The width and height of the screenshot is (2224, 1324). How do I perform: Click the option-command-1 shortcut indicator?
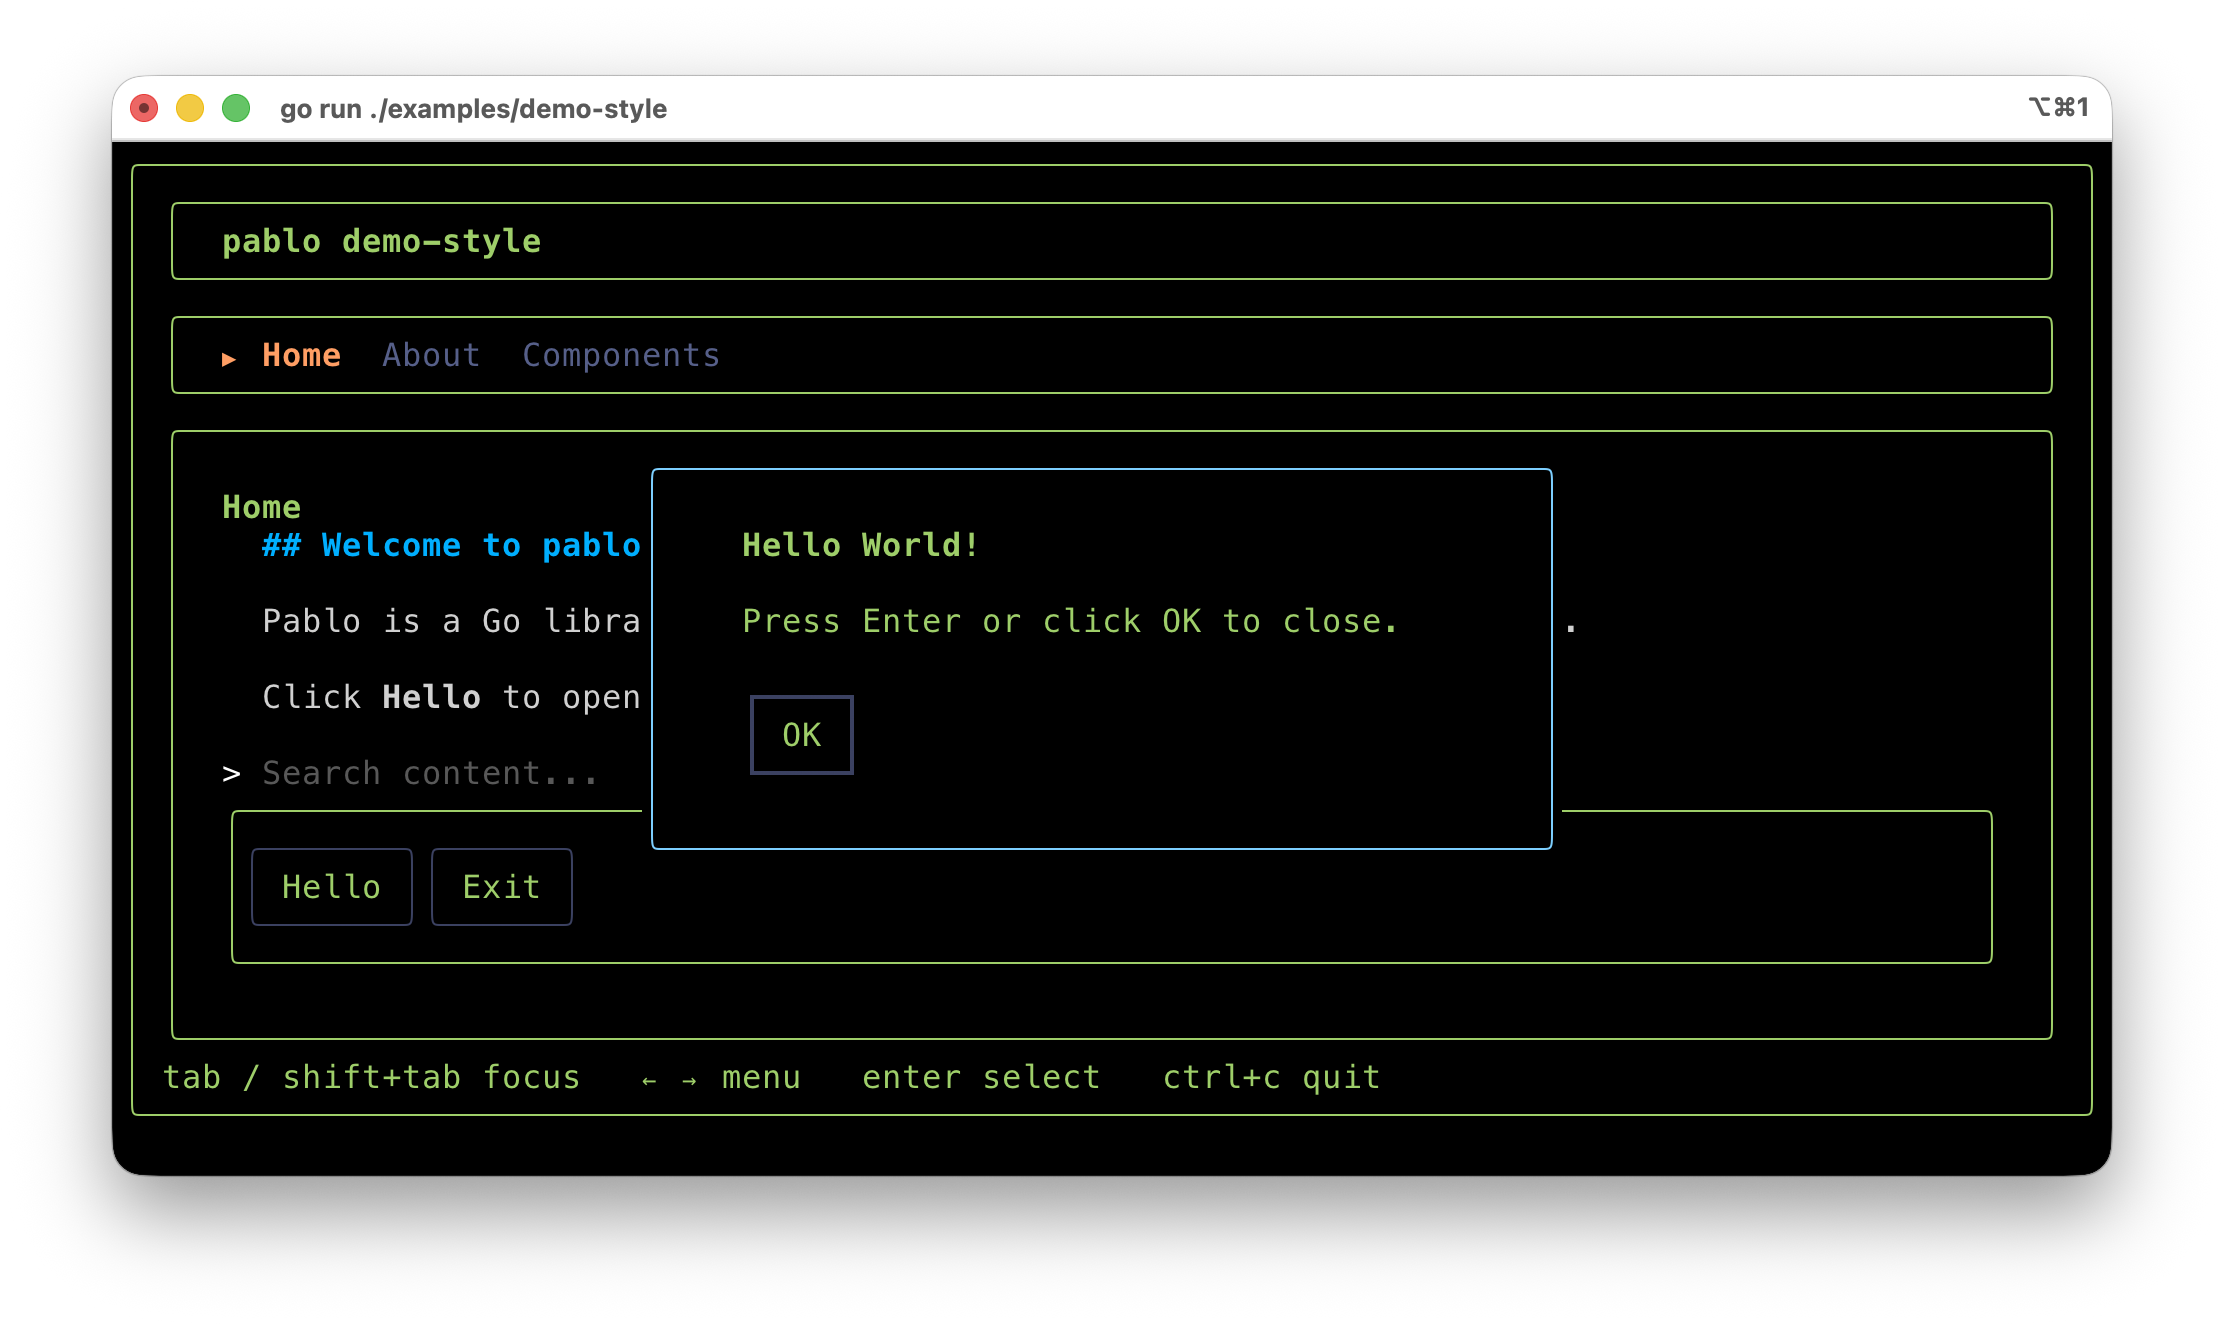[x=2058, y=108]
